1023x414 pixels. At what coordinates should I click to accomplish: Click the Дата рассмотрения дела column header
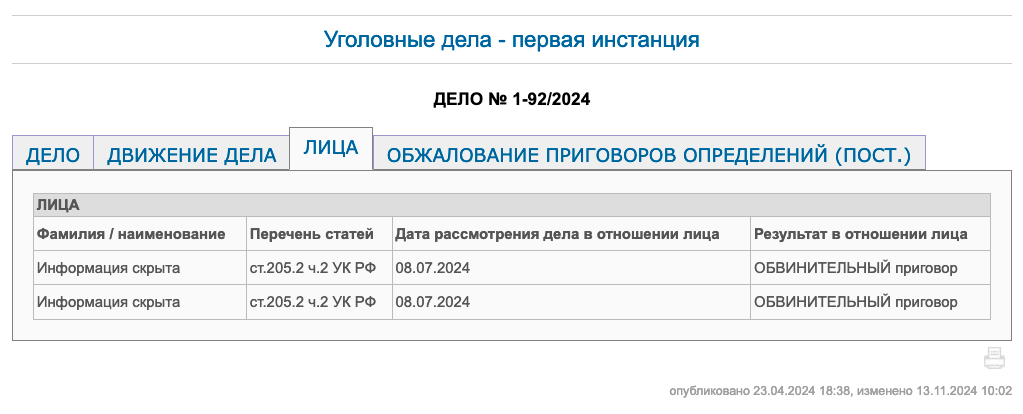(557, 235)
